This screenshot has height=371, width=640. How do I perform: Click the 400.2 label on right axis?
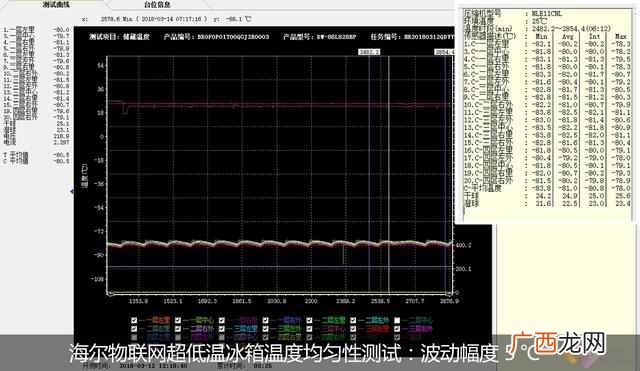(463, 245)
